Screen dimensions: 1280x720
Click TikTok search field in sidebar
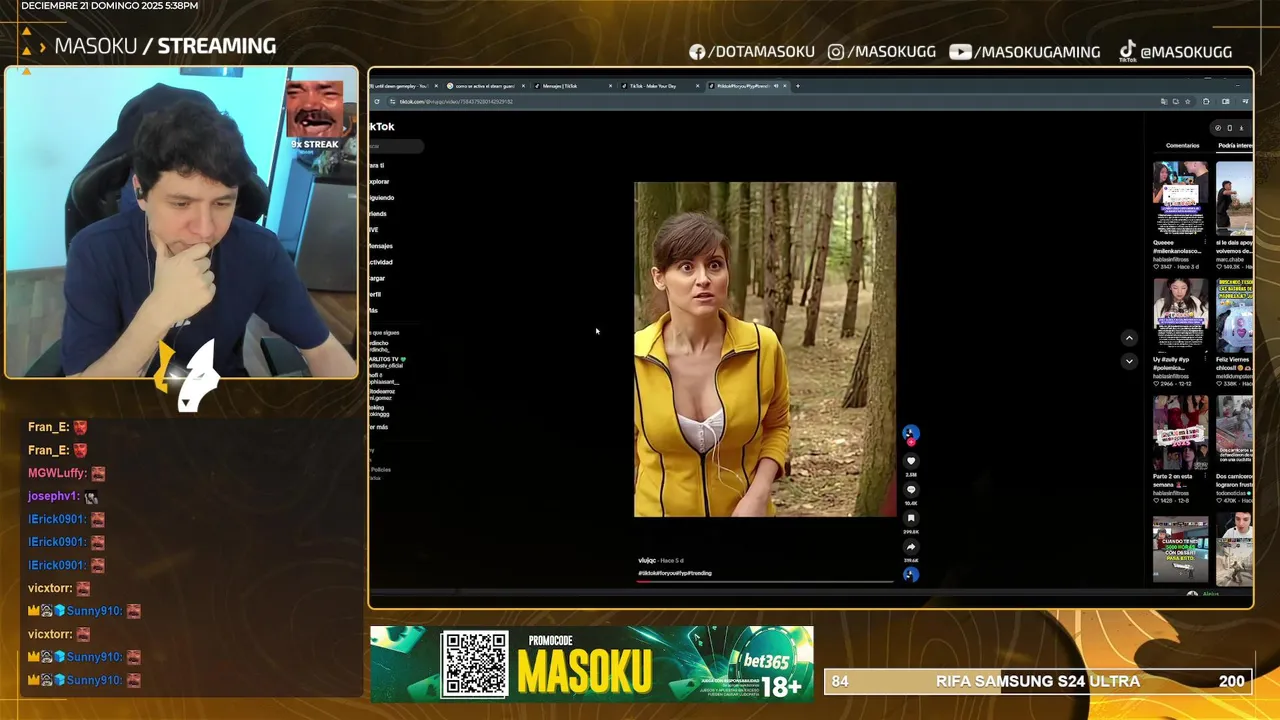point(396,147)
